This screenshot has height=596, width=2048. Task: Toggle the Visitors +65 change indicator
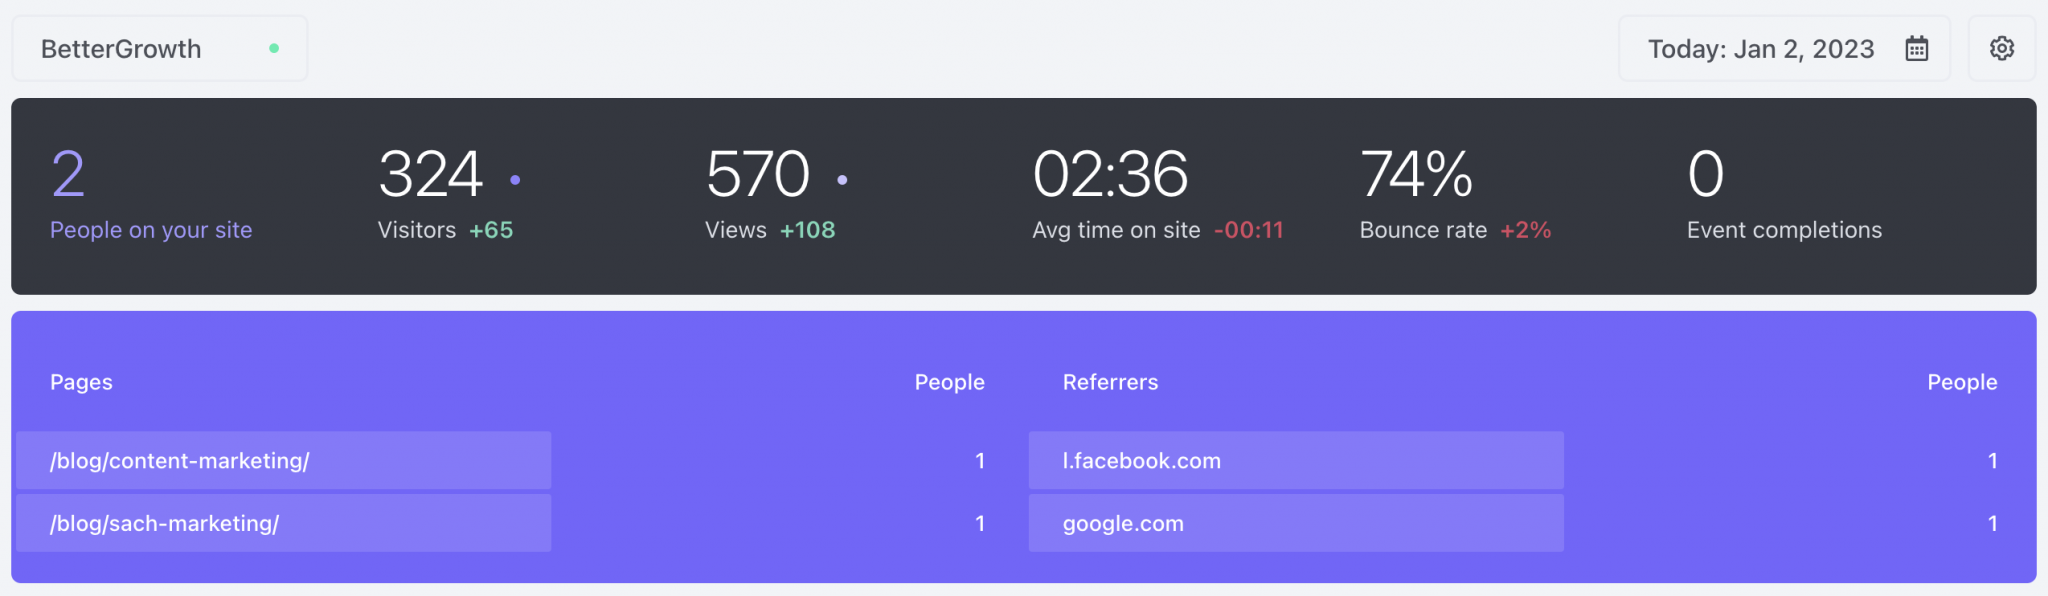pos(491,230)
